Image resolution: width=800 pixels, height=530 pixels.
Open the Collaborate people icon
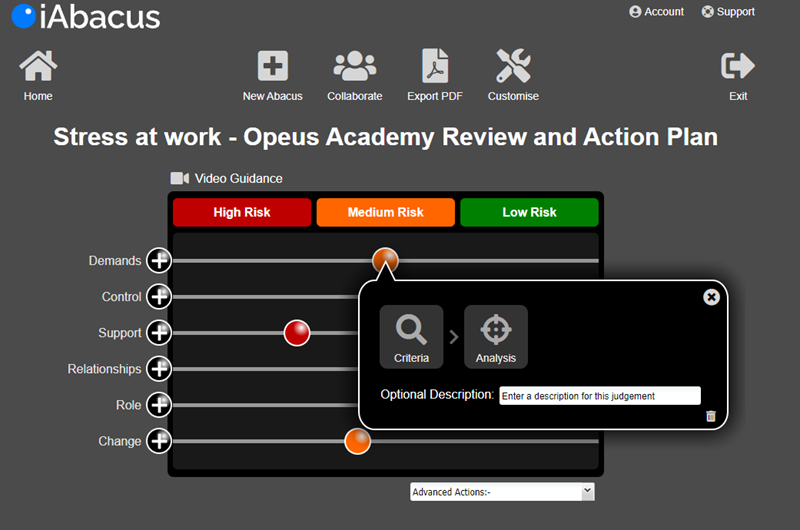coord(355,66)
